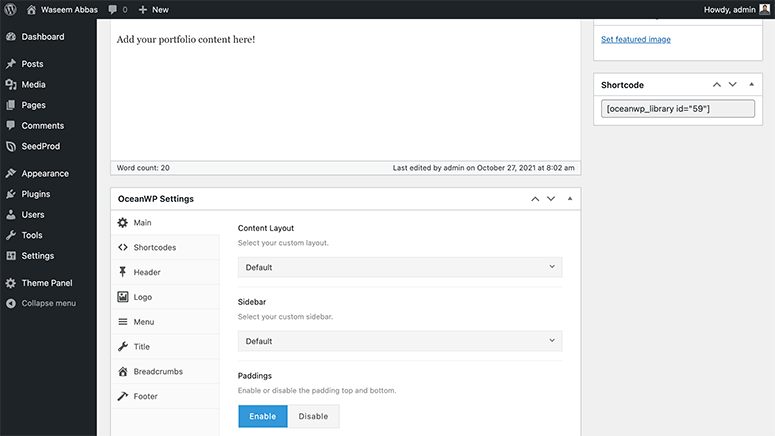The image size is (775, 436).
Task: Open the comments bubble icon in admin bar
Action: (113, 9)
